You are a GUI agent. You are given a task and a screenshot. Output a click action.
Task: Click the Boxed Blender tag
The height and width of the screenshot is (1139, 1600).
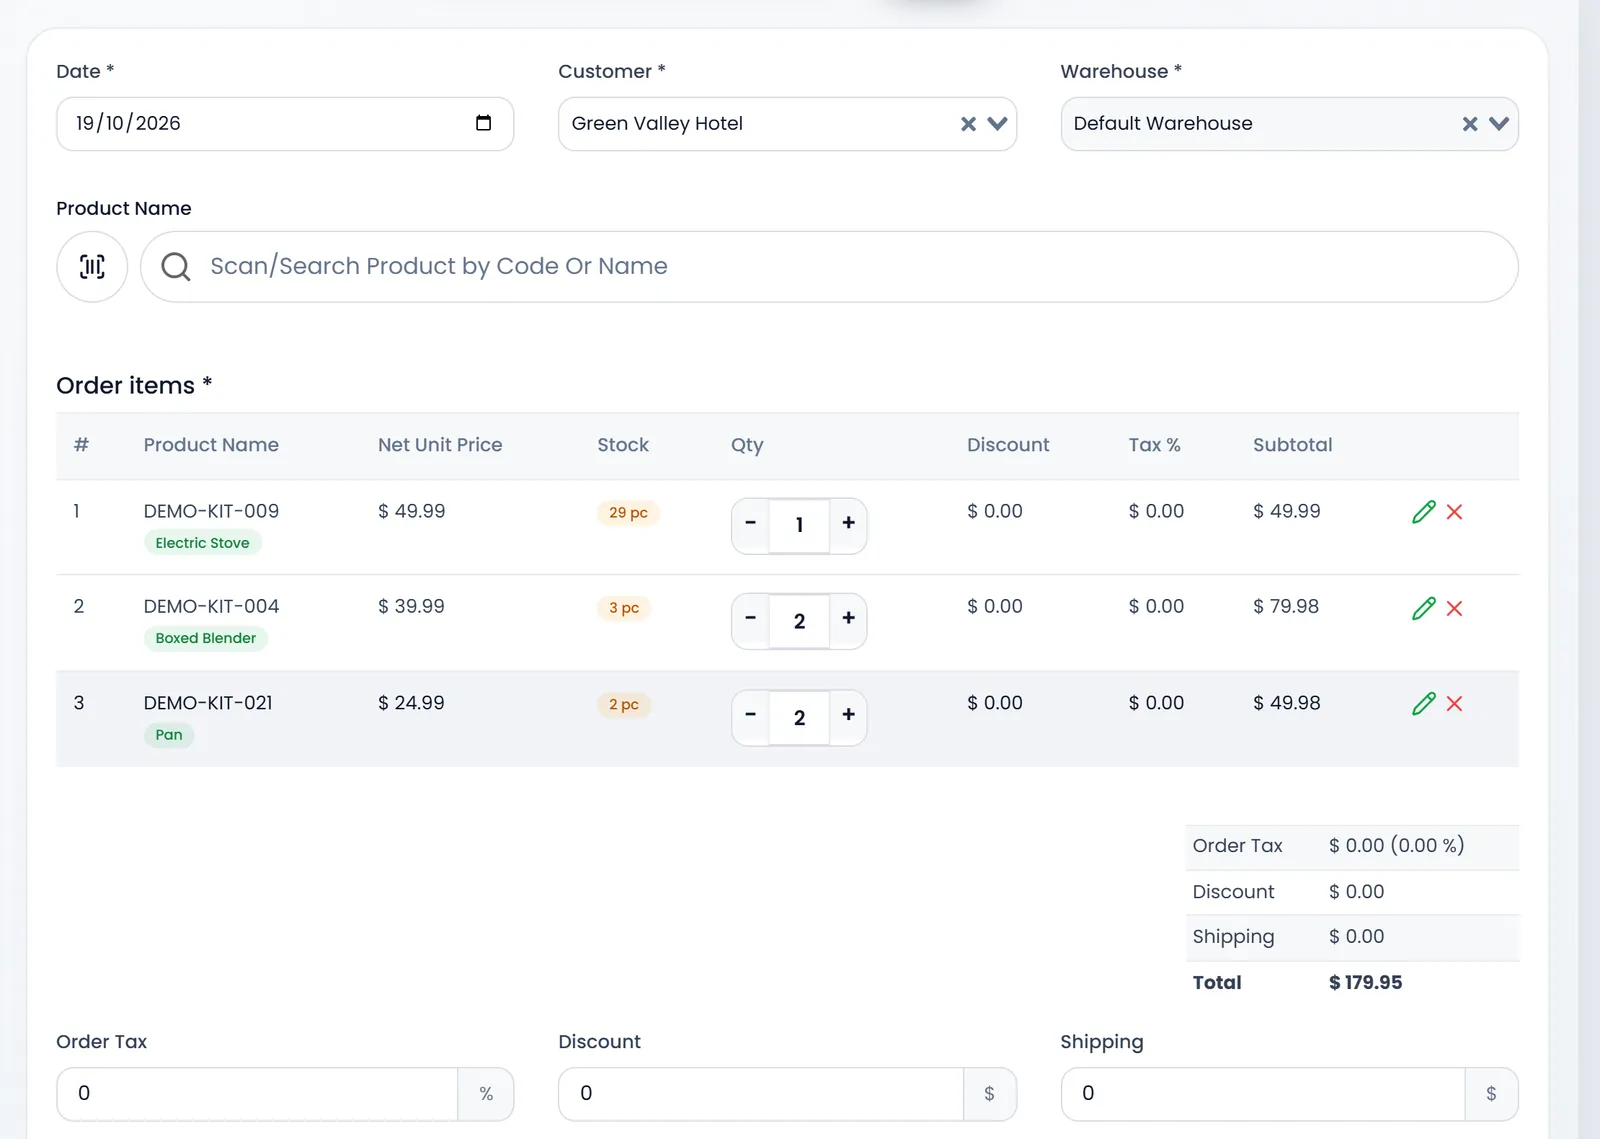click(205, 638)
